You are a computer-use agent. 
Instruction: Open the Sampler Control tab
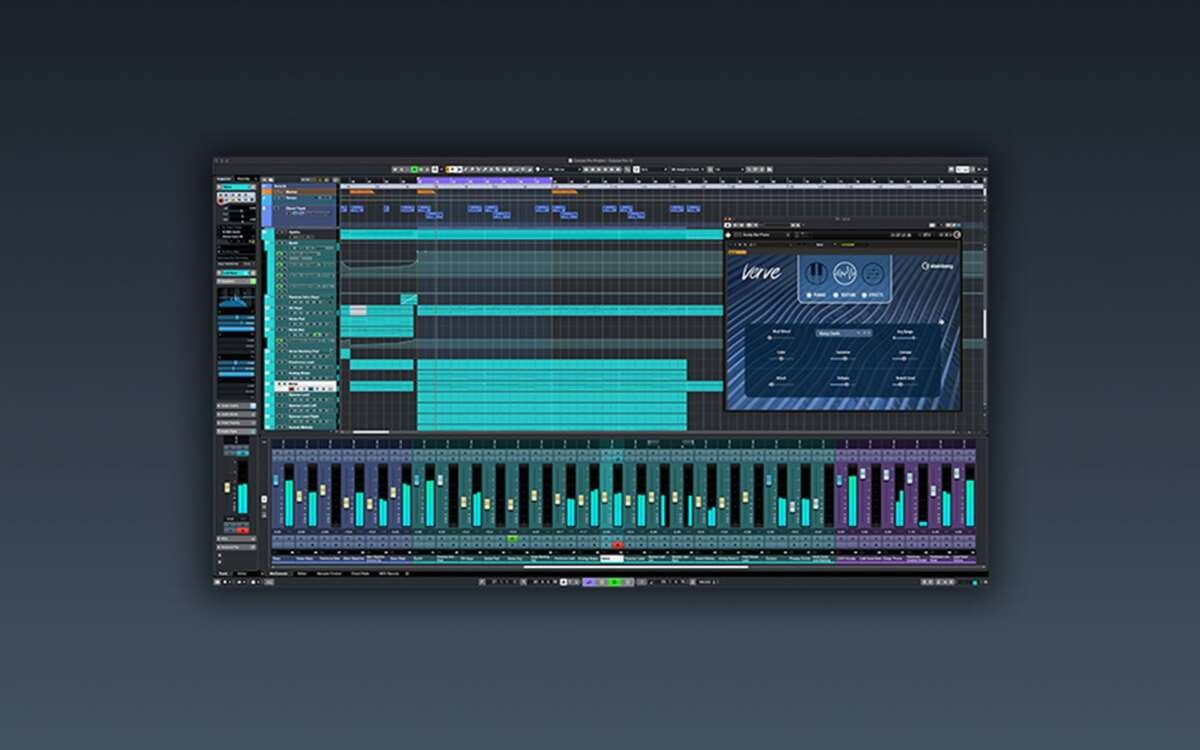[329, 573]
